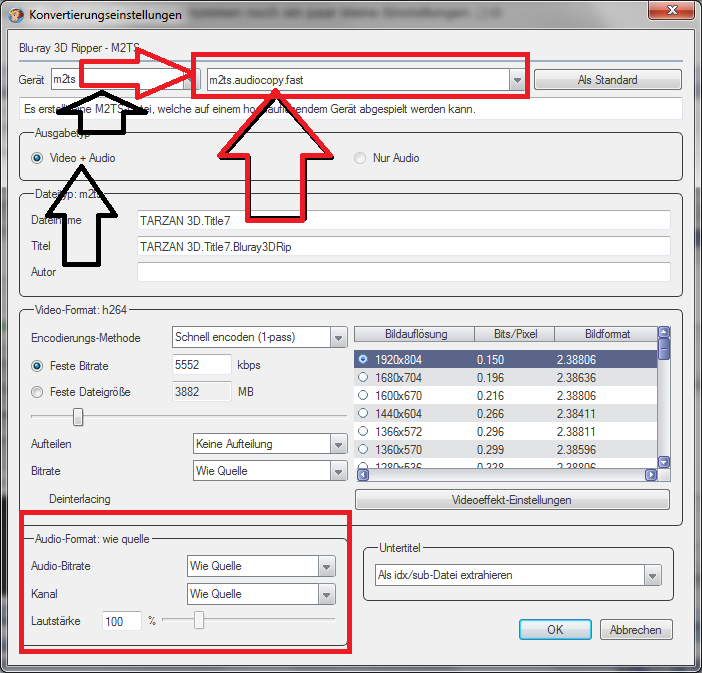Select the 1440x604 resolution
The width and height of the screenshot is (702, 673).
pos(363,413)
